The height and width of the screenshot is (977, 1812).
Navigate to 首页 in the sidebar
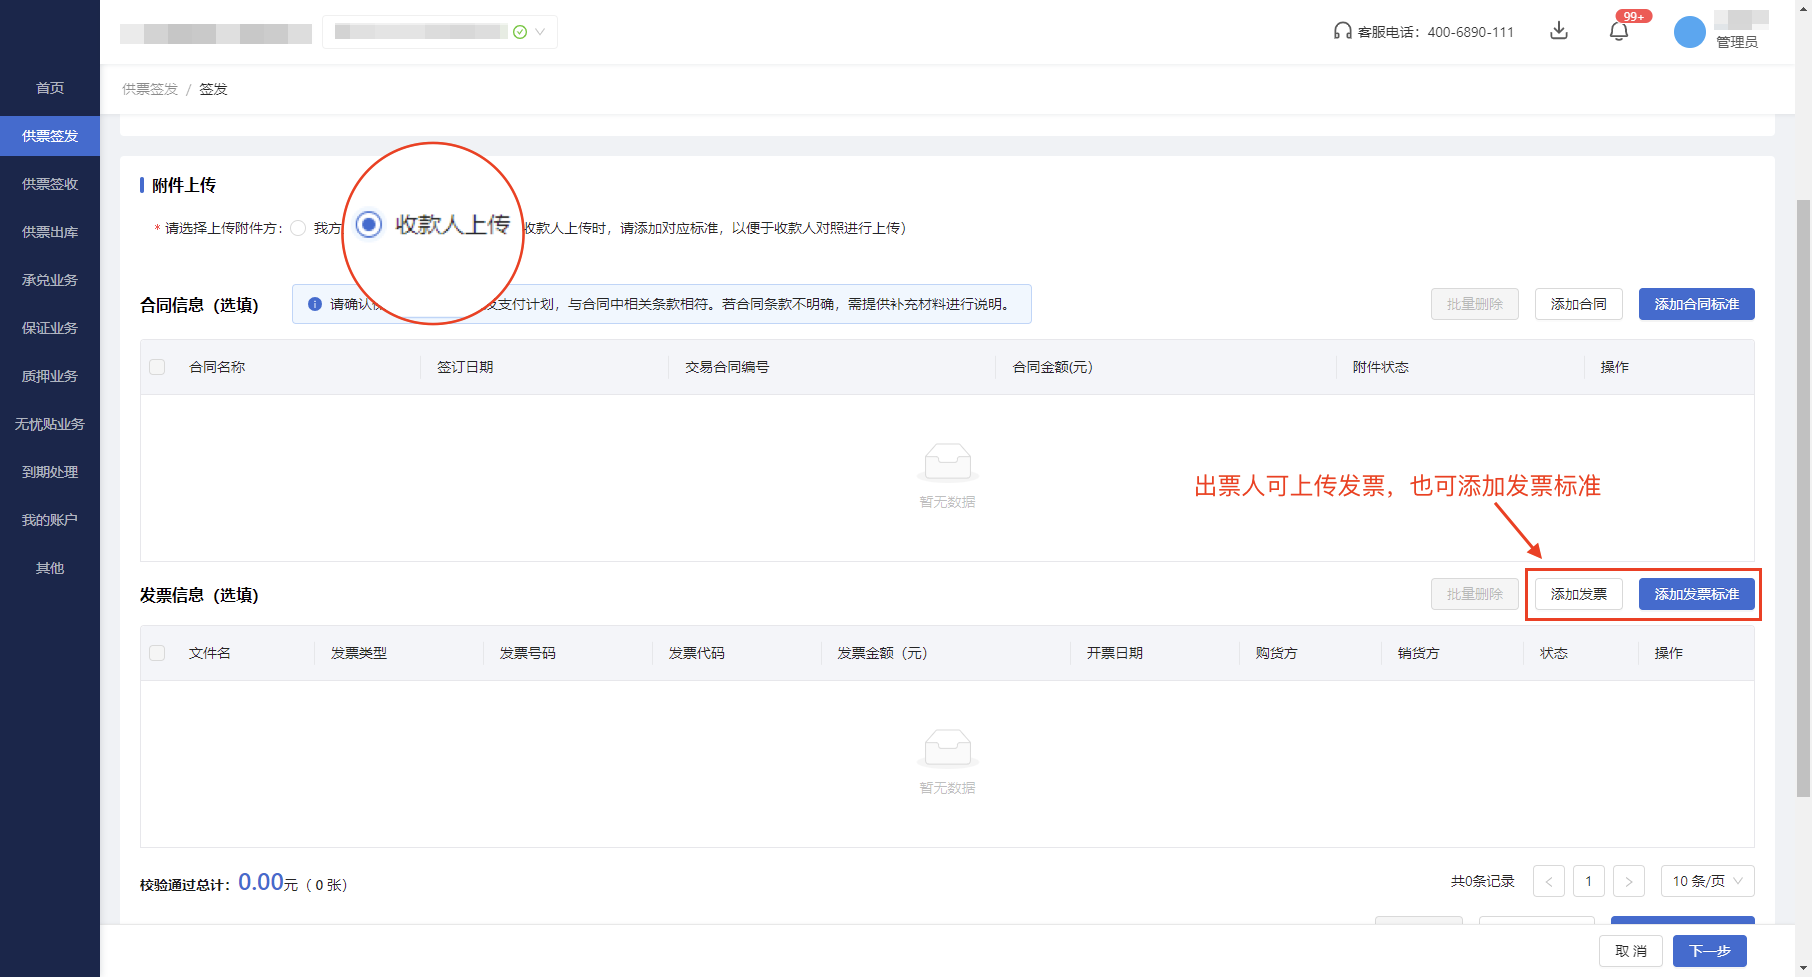(49, 88)
